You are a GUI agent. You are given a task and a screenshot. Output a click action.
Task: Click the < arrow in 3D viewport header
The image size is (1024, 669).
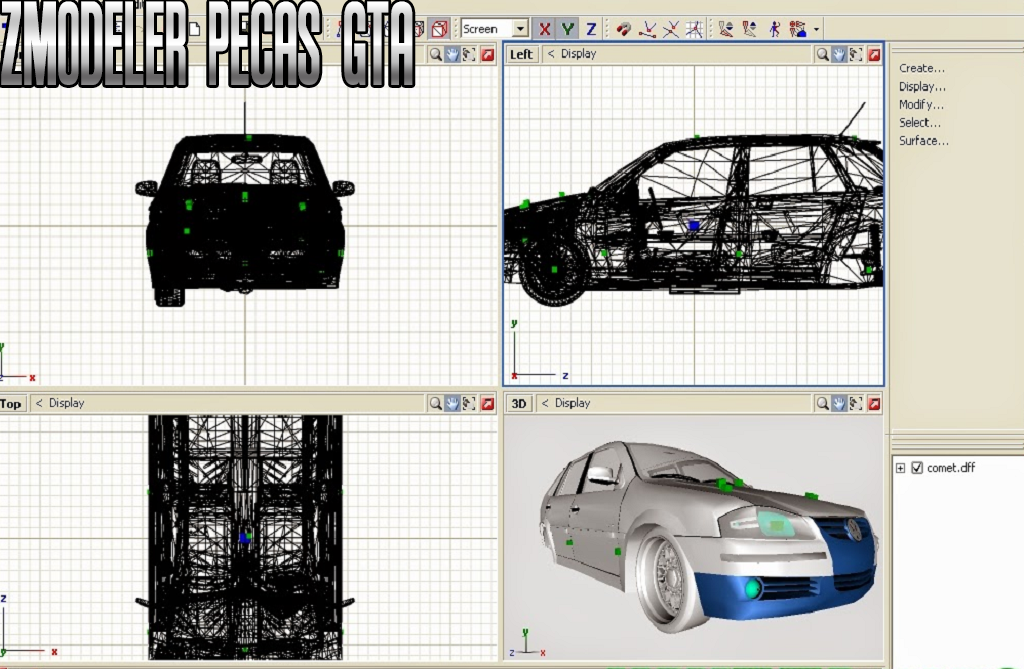[545, 403]
